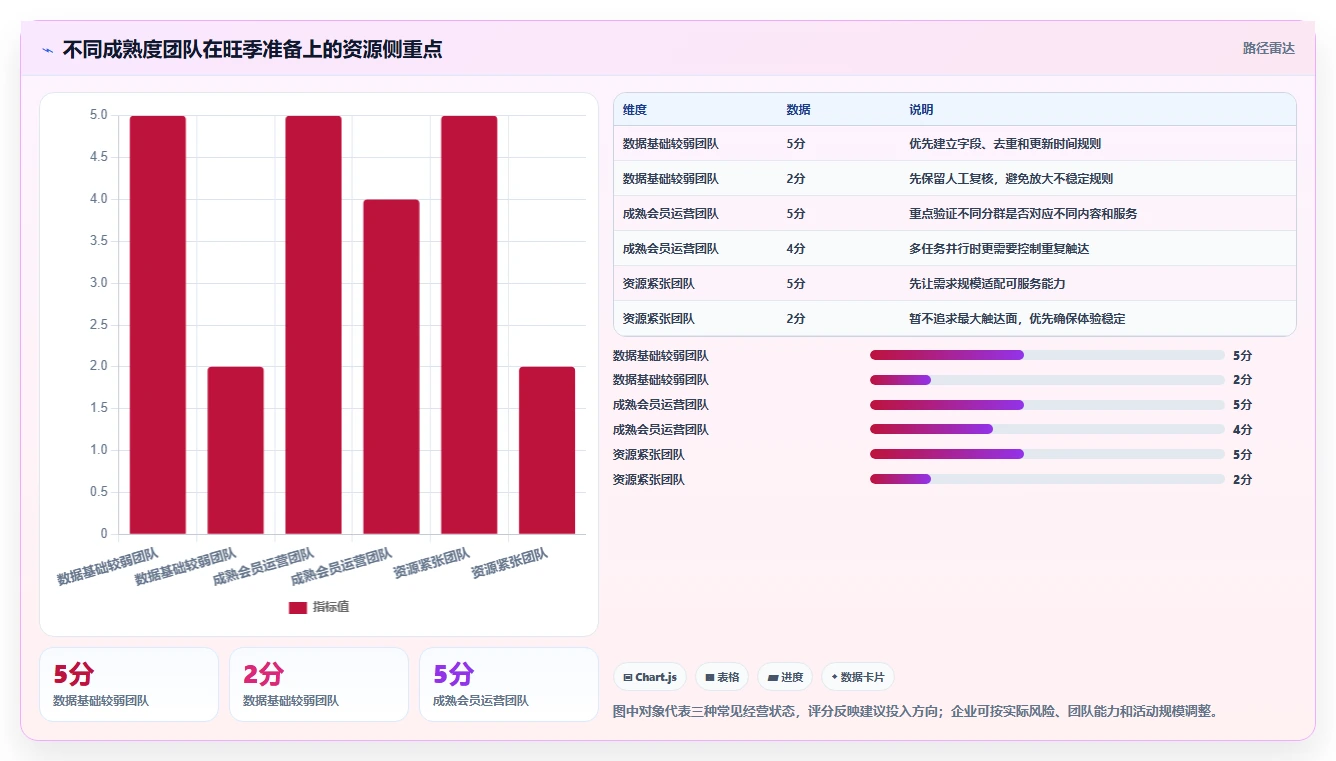Screen dimensions: 1336x761
Task: Open the 2分 数据基础较弱团队 summary card
Action: point(319,684)
